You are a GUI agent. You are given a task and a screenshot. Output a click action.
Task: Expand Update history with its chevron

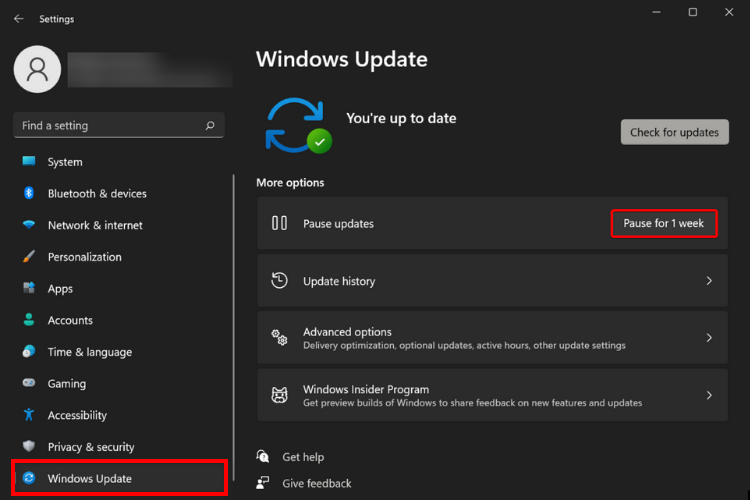coord(709,281)
